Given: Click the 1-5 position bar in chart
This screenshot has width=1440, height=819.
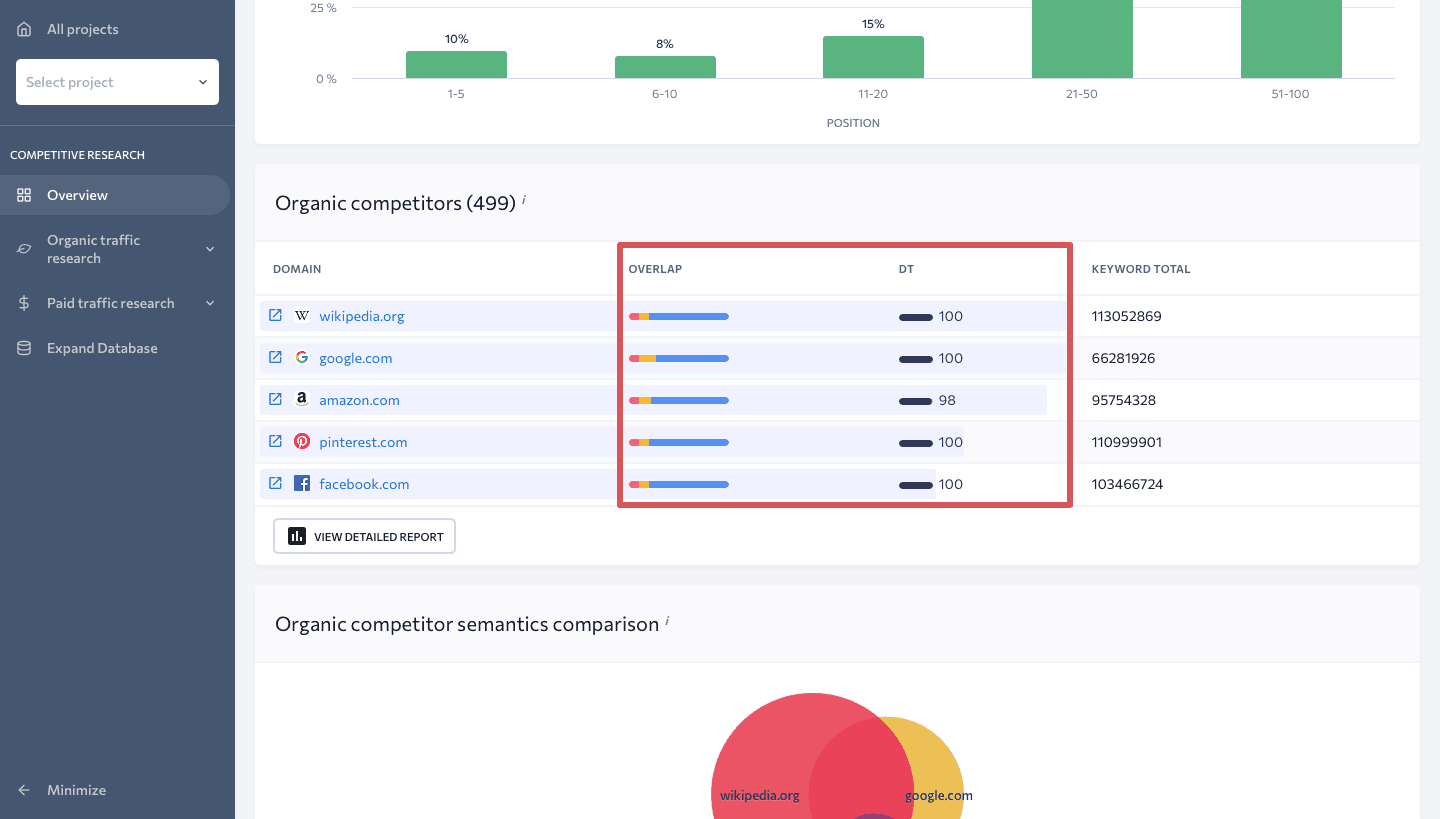Looking at the screenshot, I should coord(456,65).
